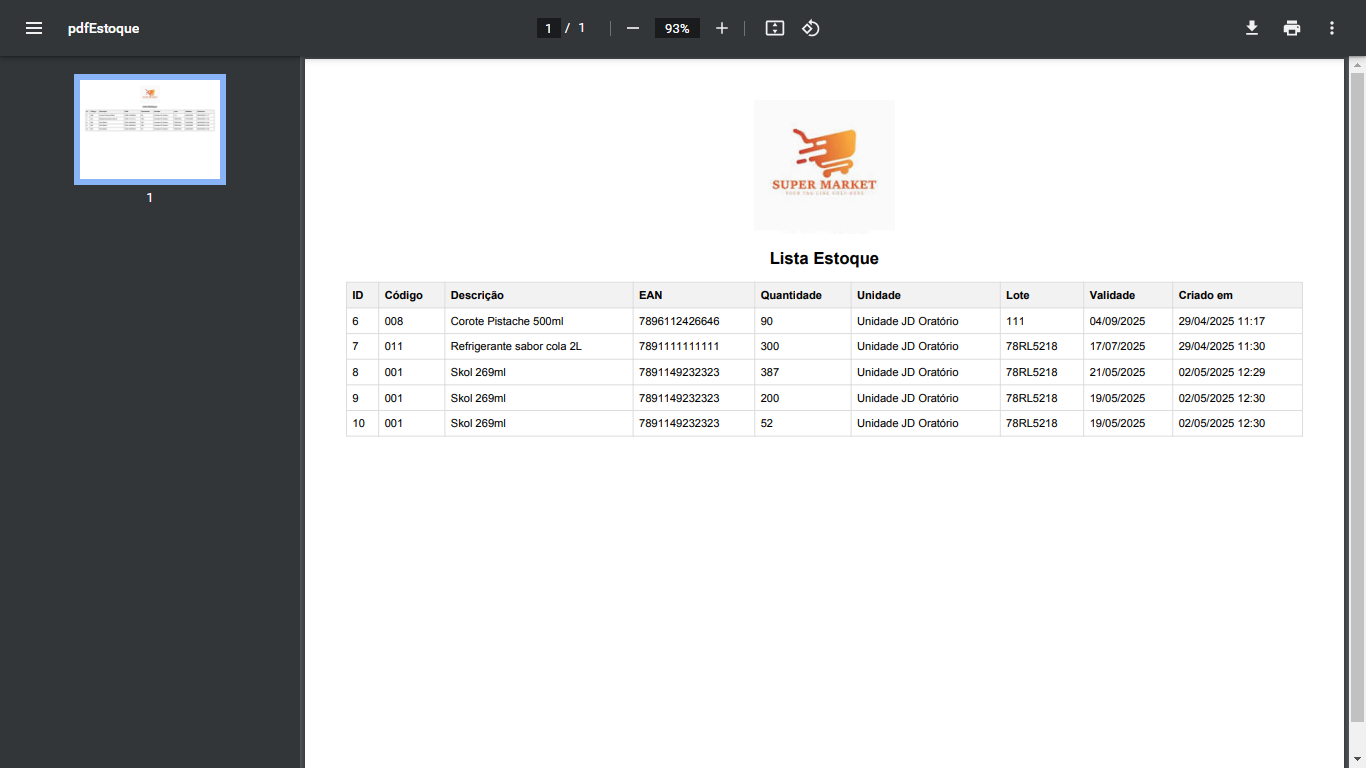Click the current page number field
Screen dimensions: 1366x768
tap(548, 28)
